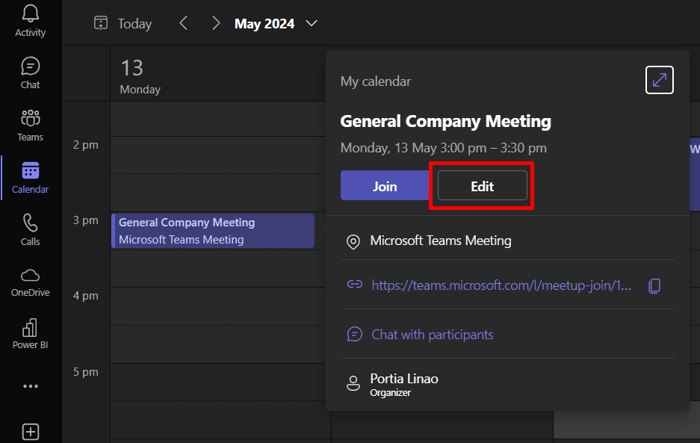The height and width of the screenshot is (443, 700).
Task: Edit the General Company Meeting
Action: point(482,186)
